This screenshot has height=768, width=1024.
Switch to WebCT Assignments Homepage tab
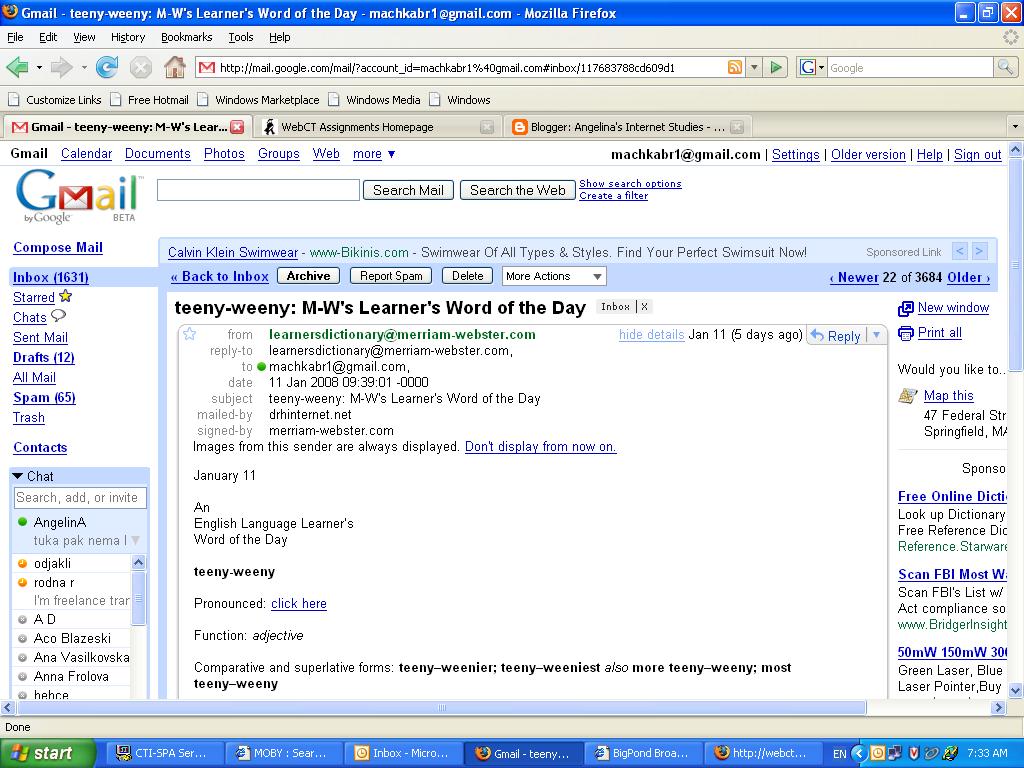(x=377, y=127)
